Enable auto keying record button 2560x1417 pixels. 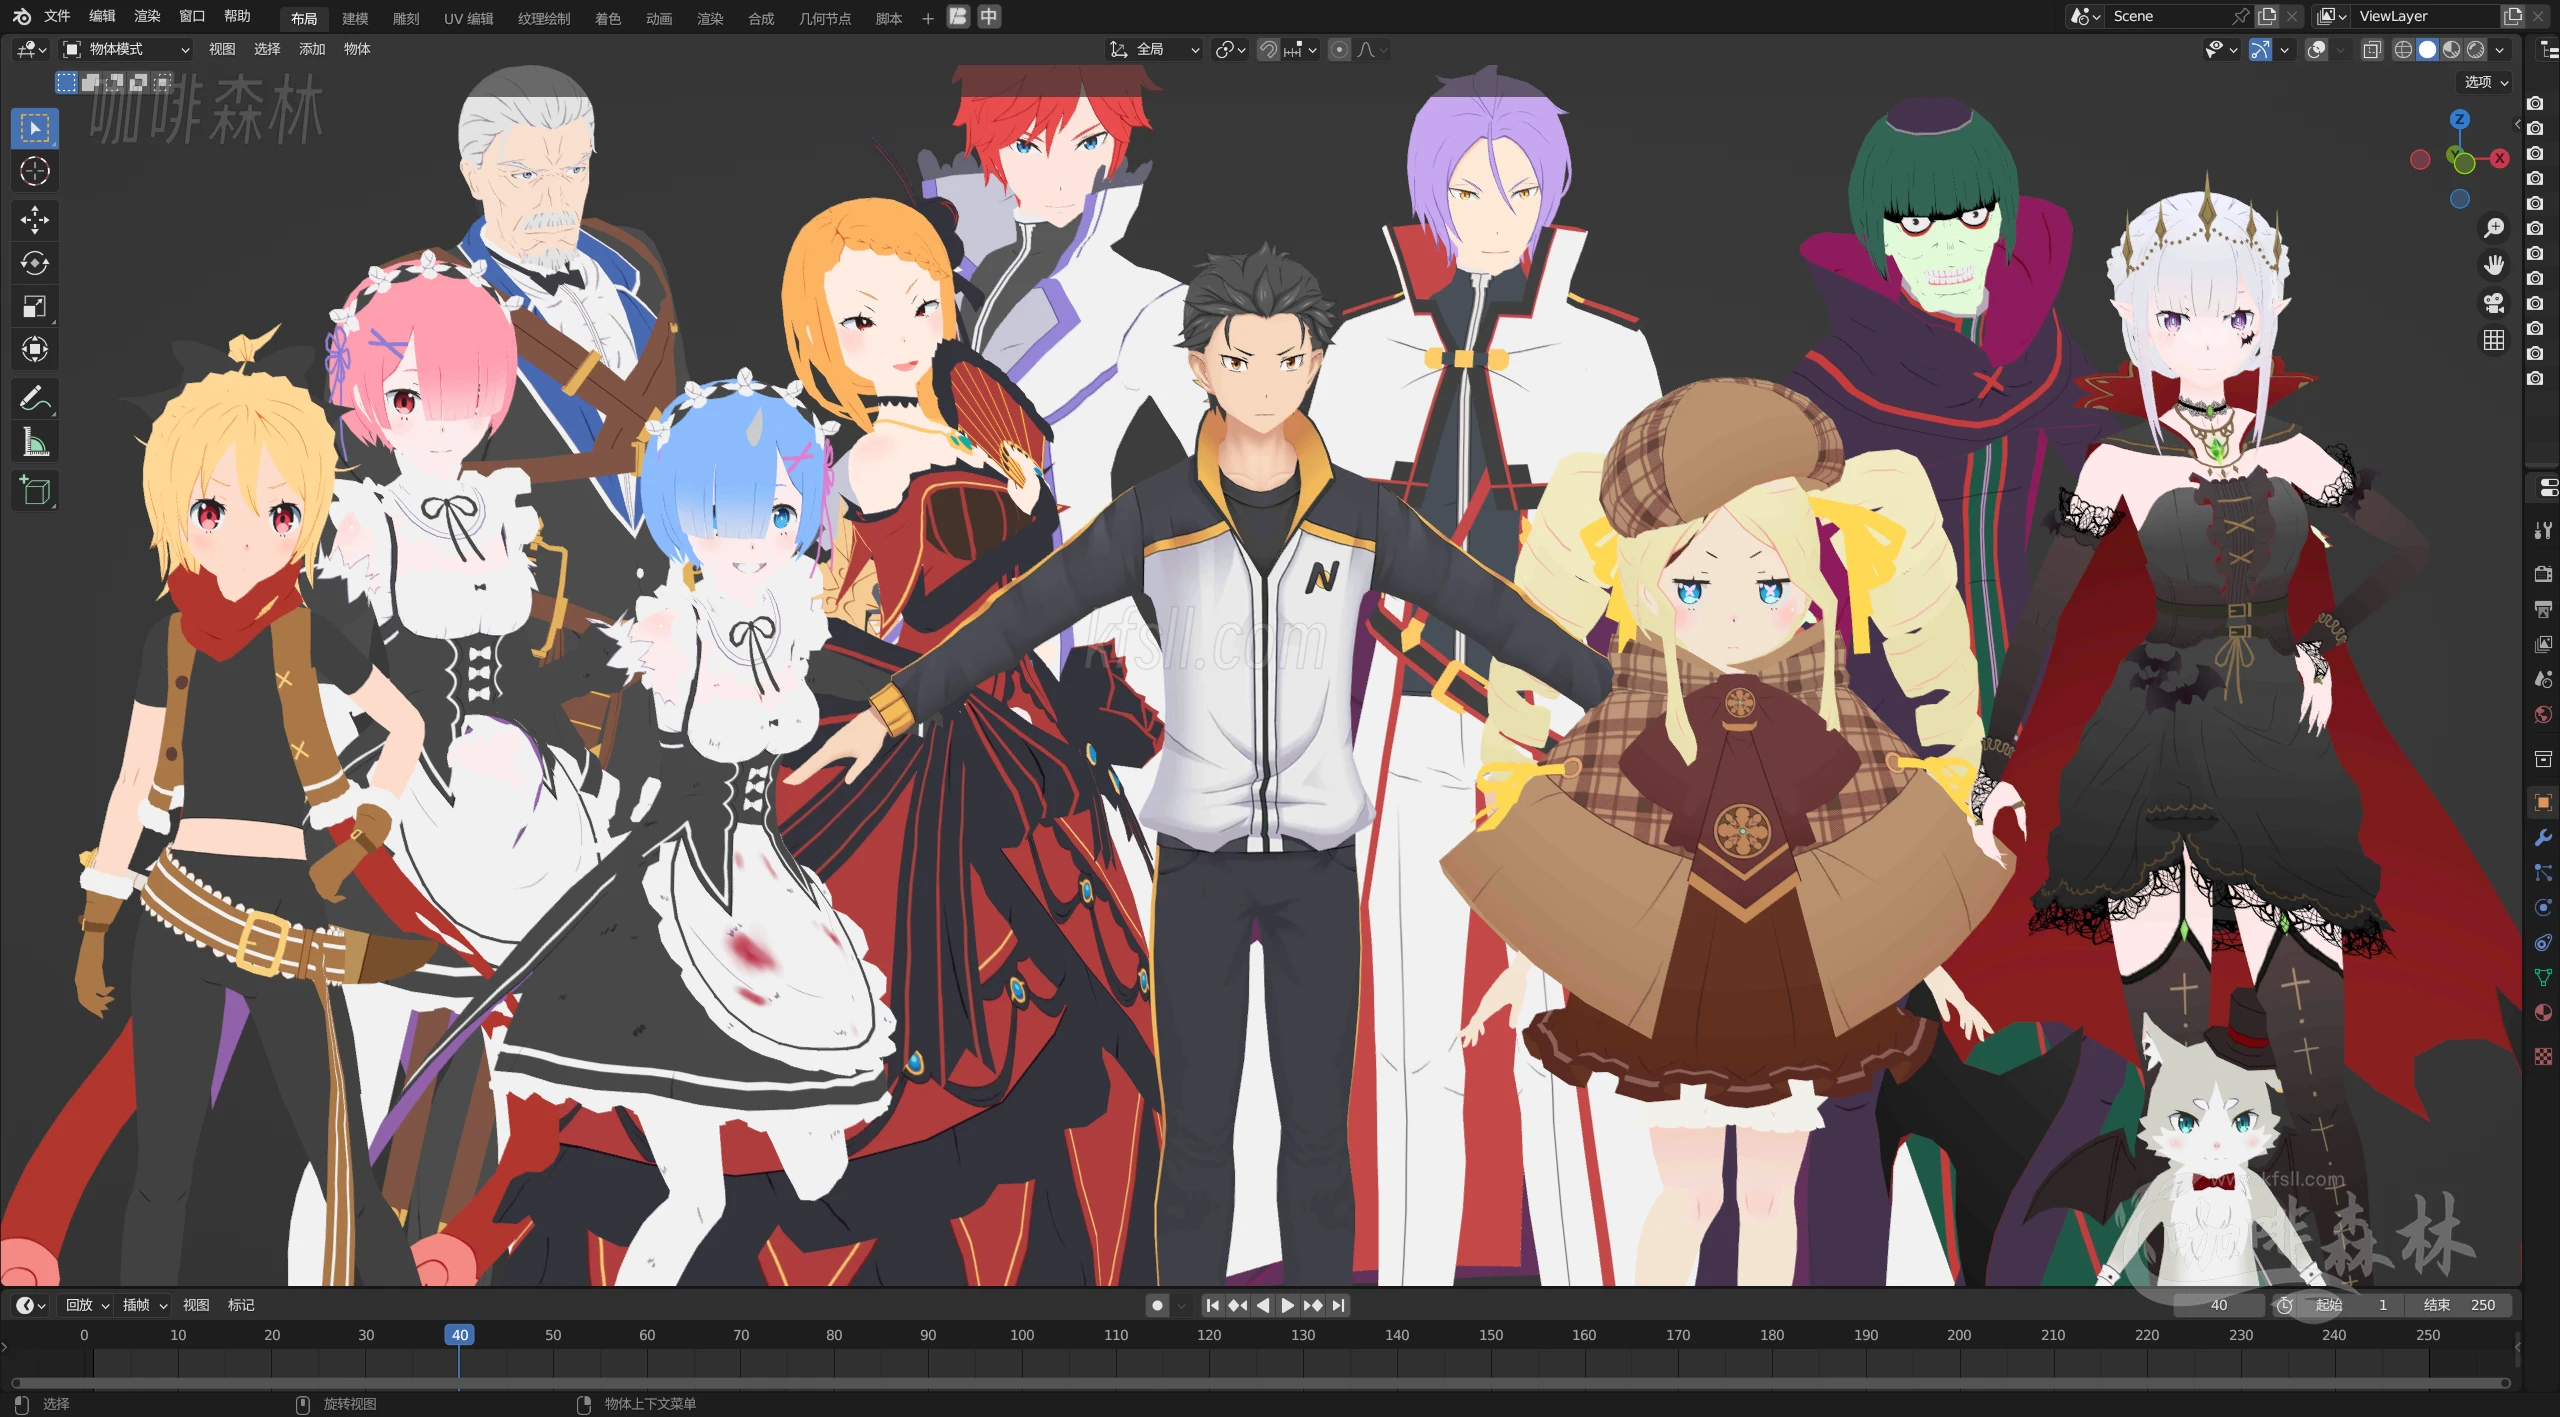1157,1305
